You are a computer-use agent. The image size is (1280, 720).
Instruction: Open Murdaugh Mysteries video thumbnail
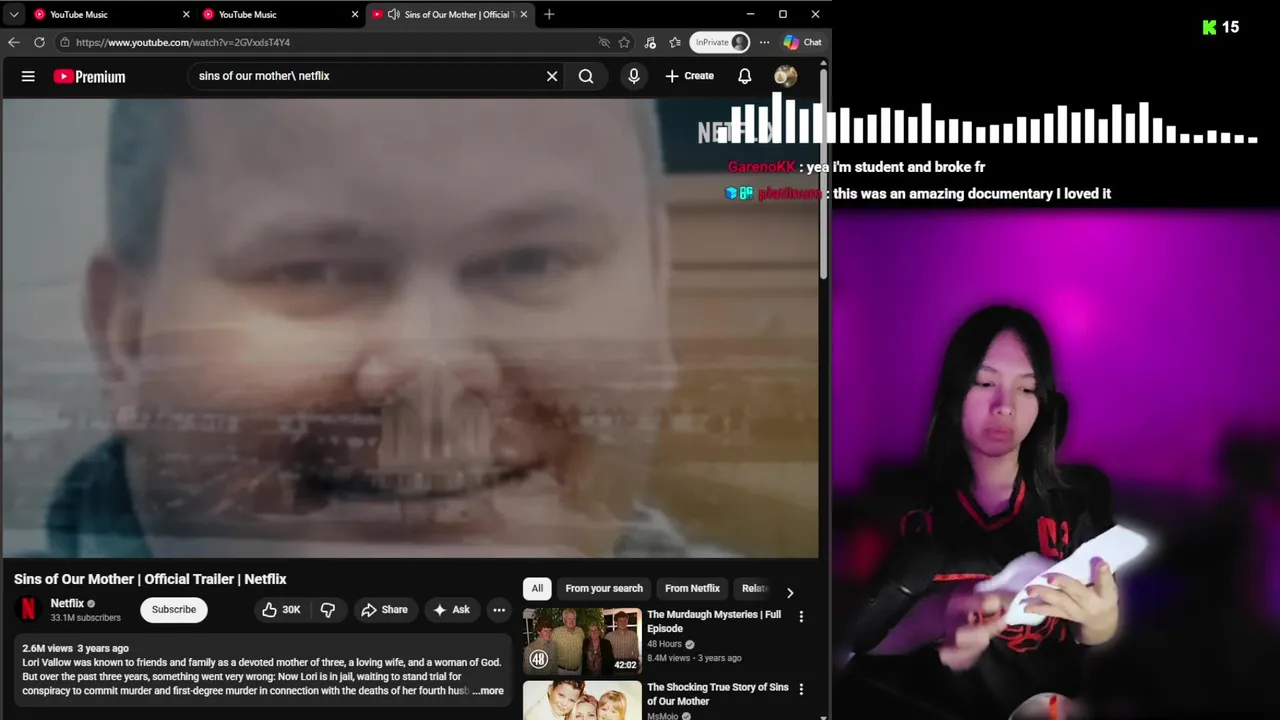point(582,641)
